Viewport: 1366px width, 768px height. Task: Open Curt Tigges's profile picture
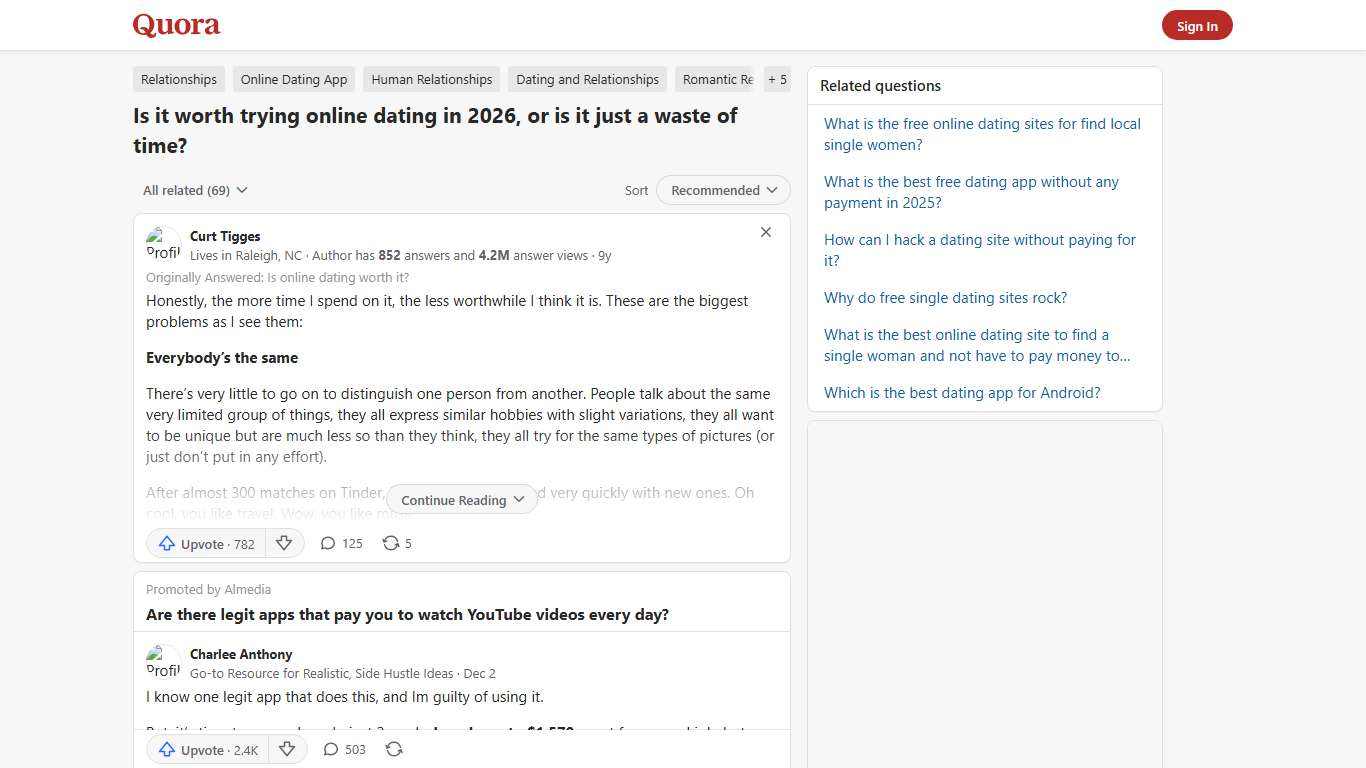tap(163, 243)
